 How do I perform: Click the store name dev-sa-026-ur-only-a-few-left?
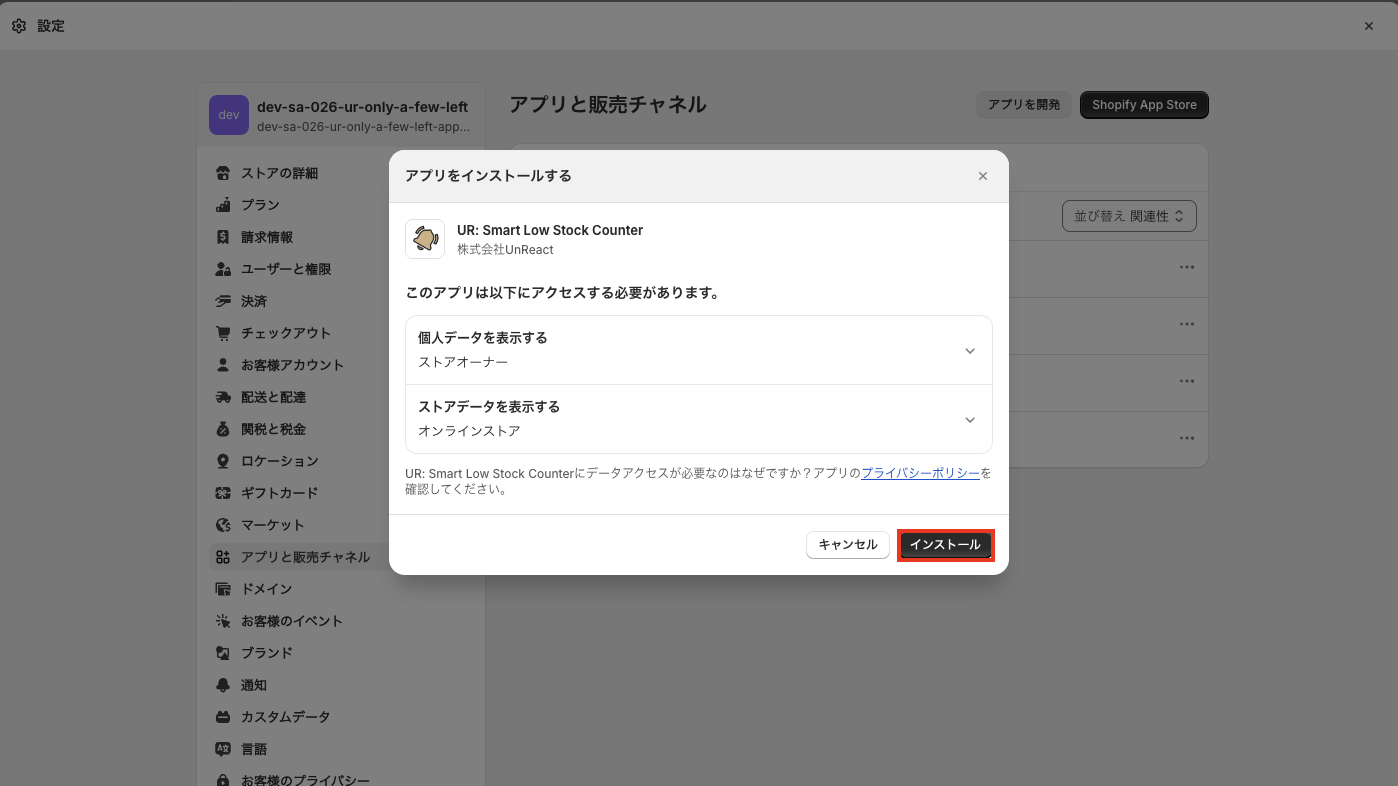tap(362, 106)
